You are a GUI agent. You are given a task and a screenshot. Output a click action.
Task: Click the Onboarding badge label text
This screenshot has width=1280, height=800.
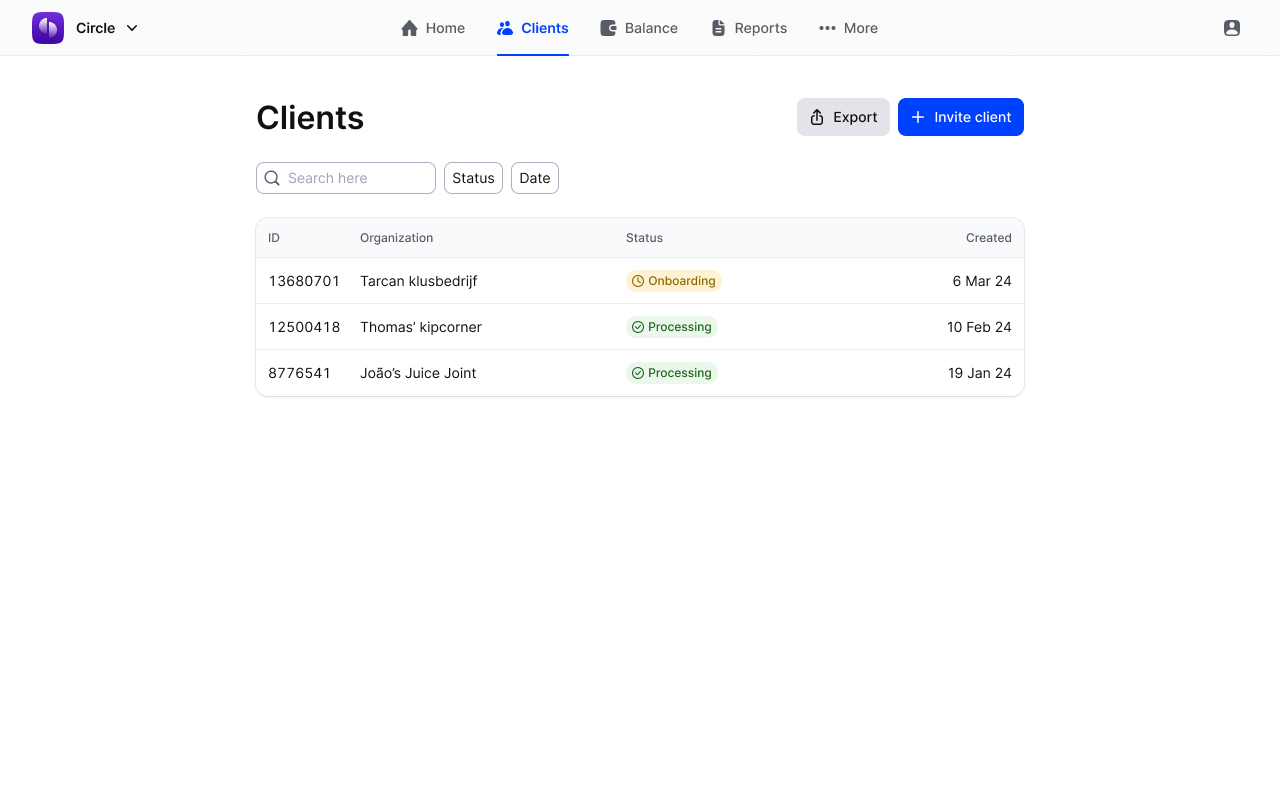[x=682, y=281]
